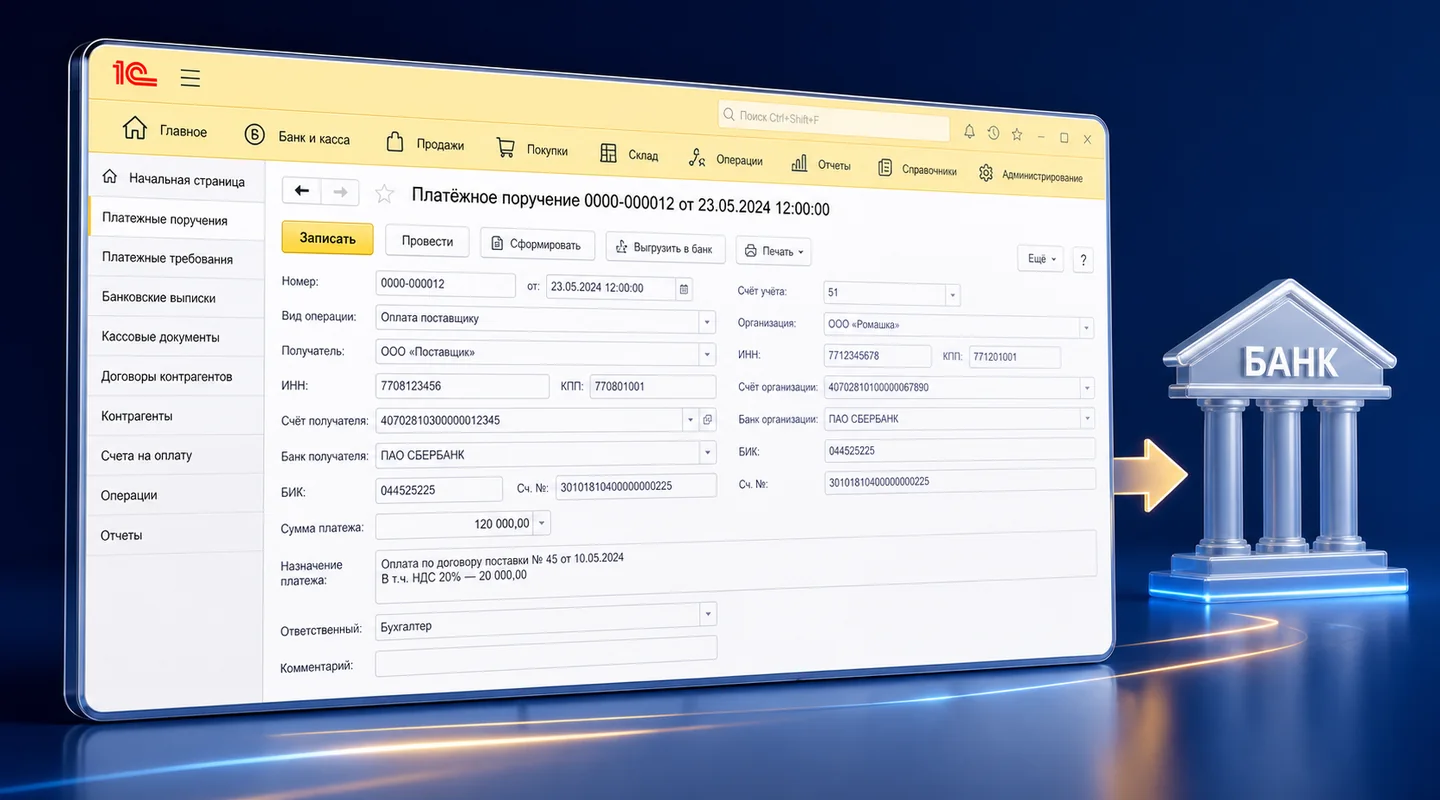Expand the Счёт получателя dropdown arrow
Image resolution: width=1440 pixels, height=800 pixels.
690,420
